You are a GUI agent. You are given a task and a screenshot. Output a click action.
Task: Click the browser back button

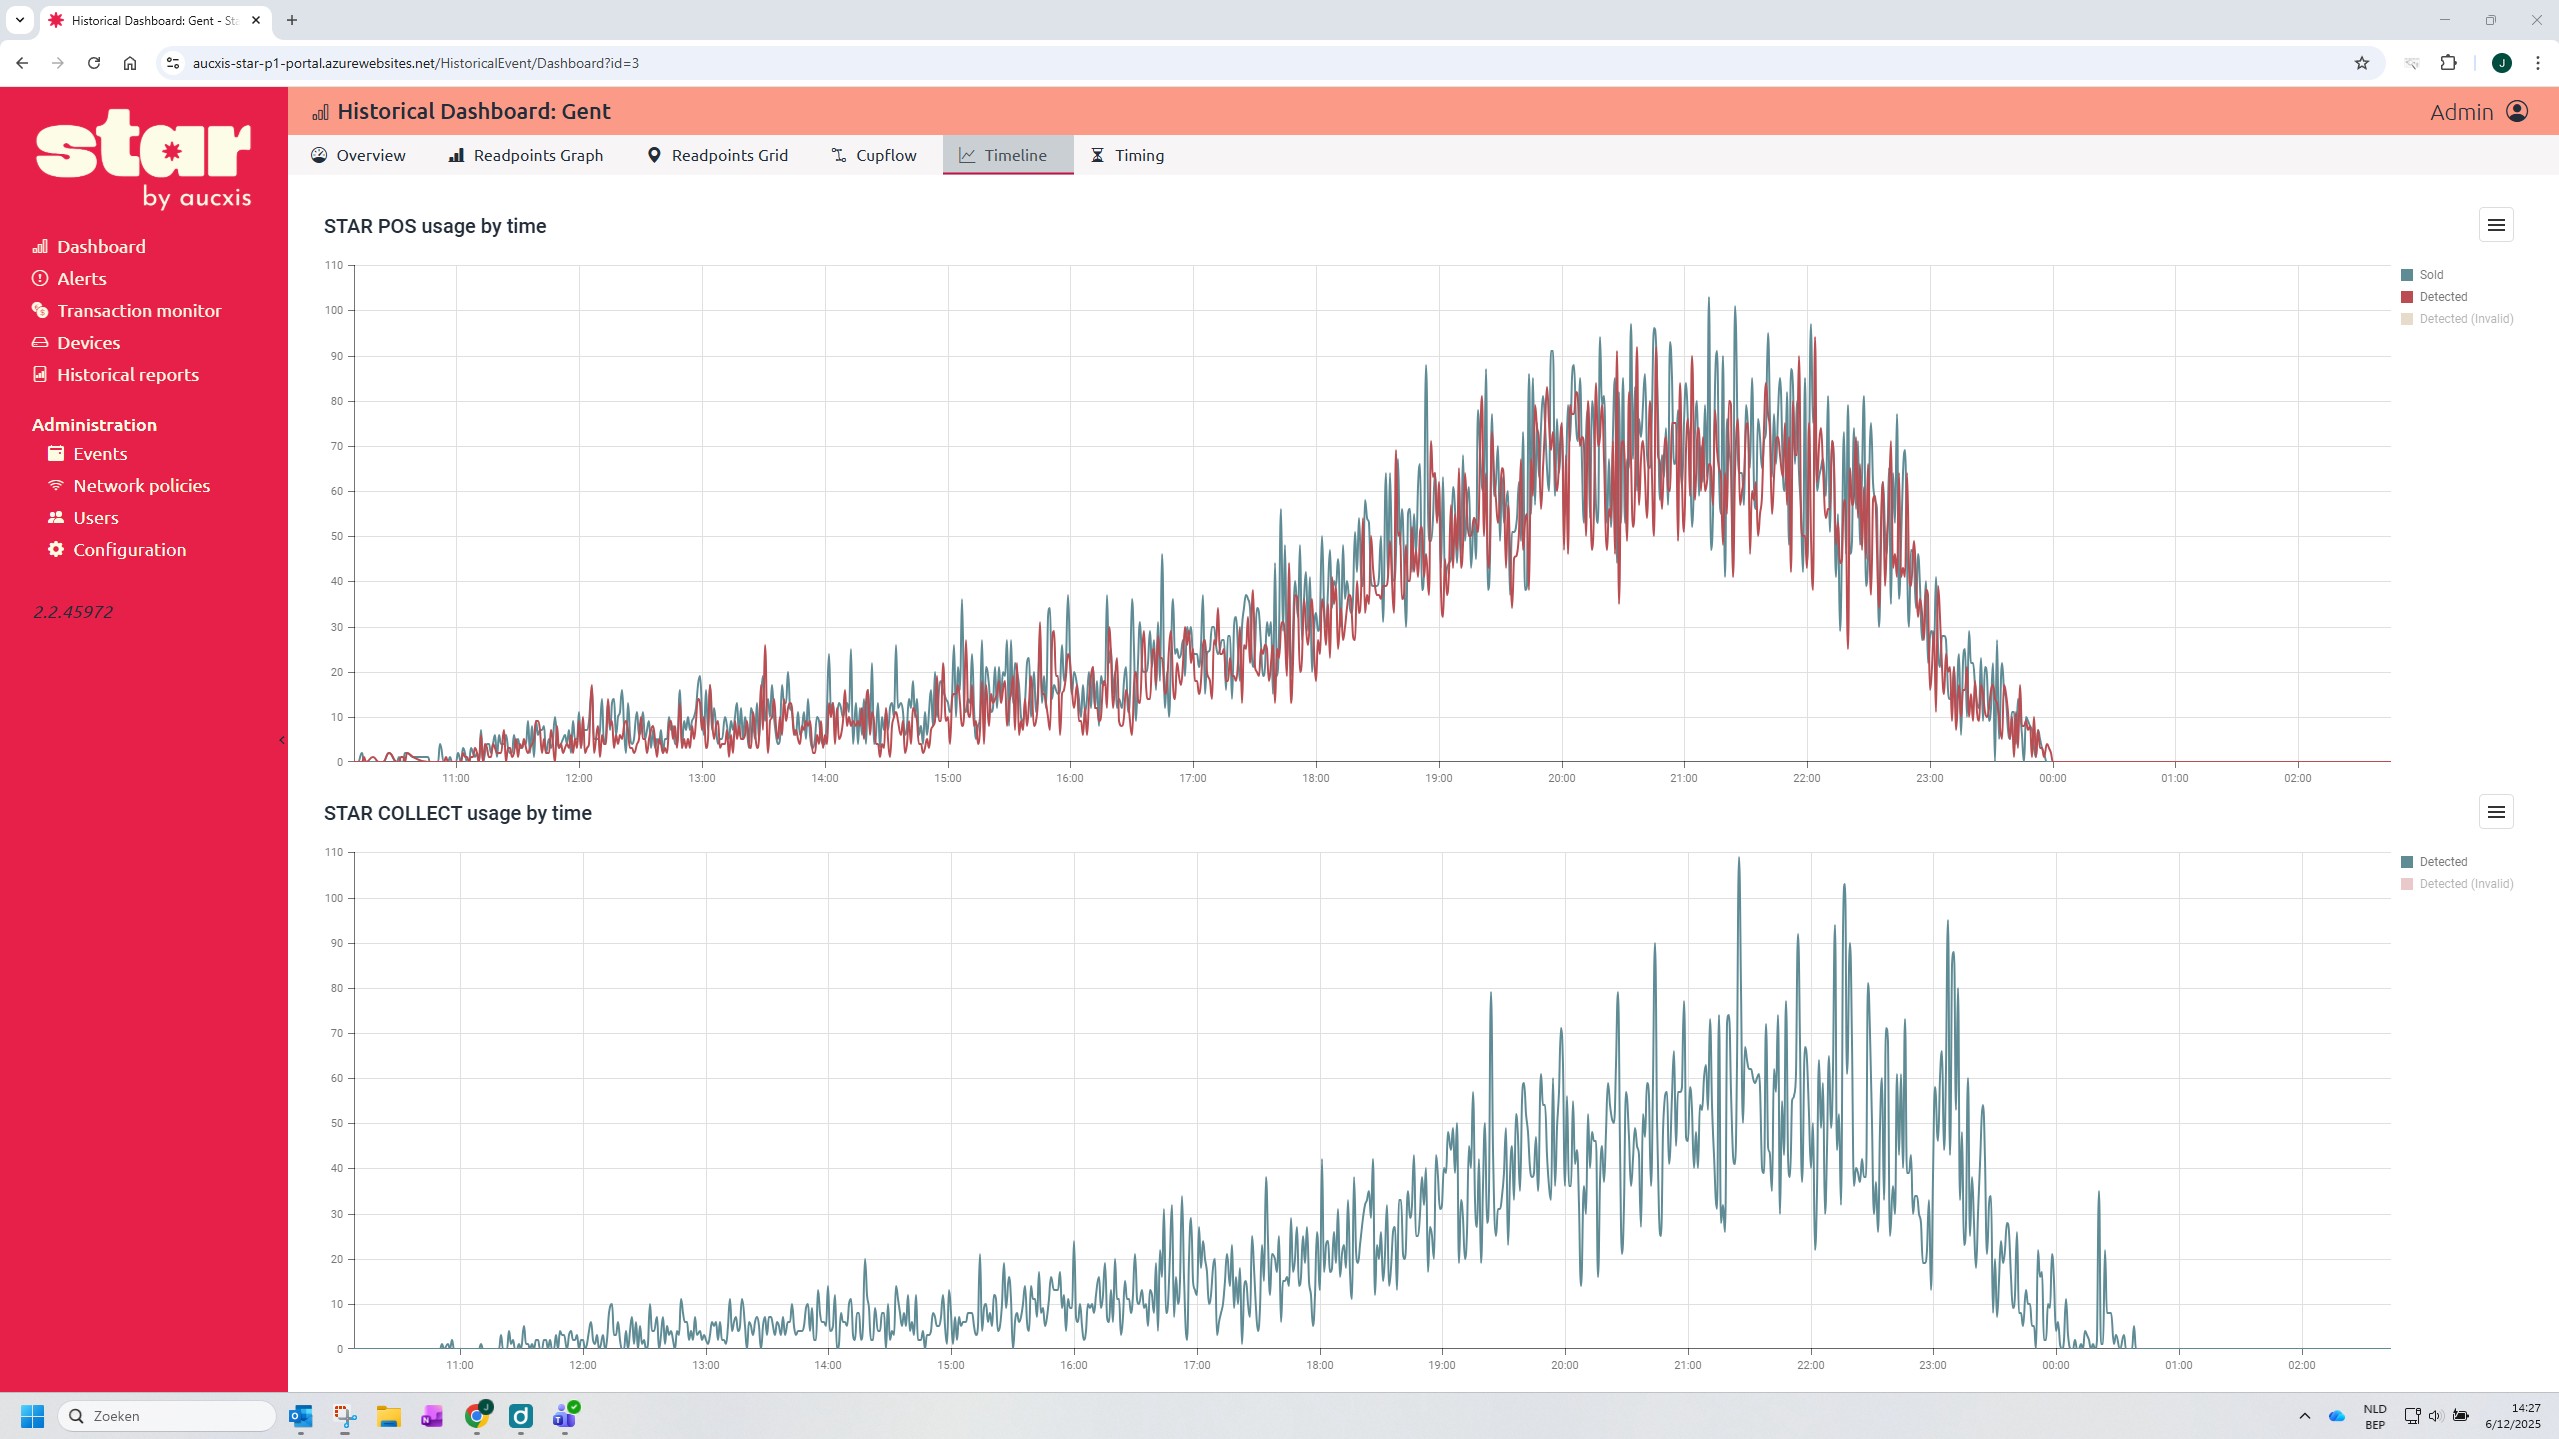22,63
